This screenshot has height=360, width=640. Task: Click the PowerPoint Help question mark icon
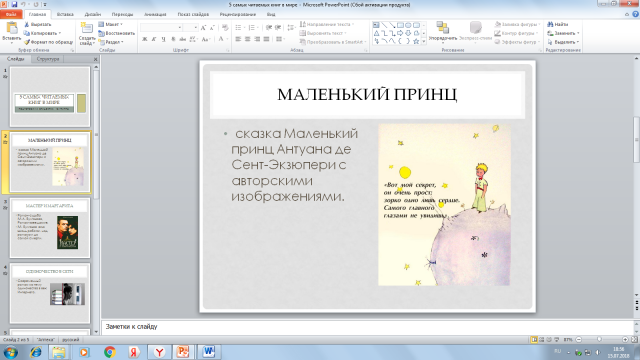pyautogui.click(x=636, y=14)
